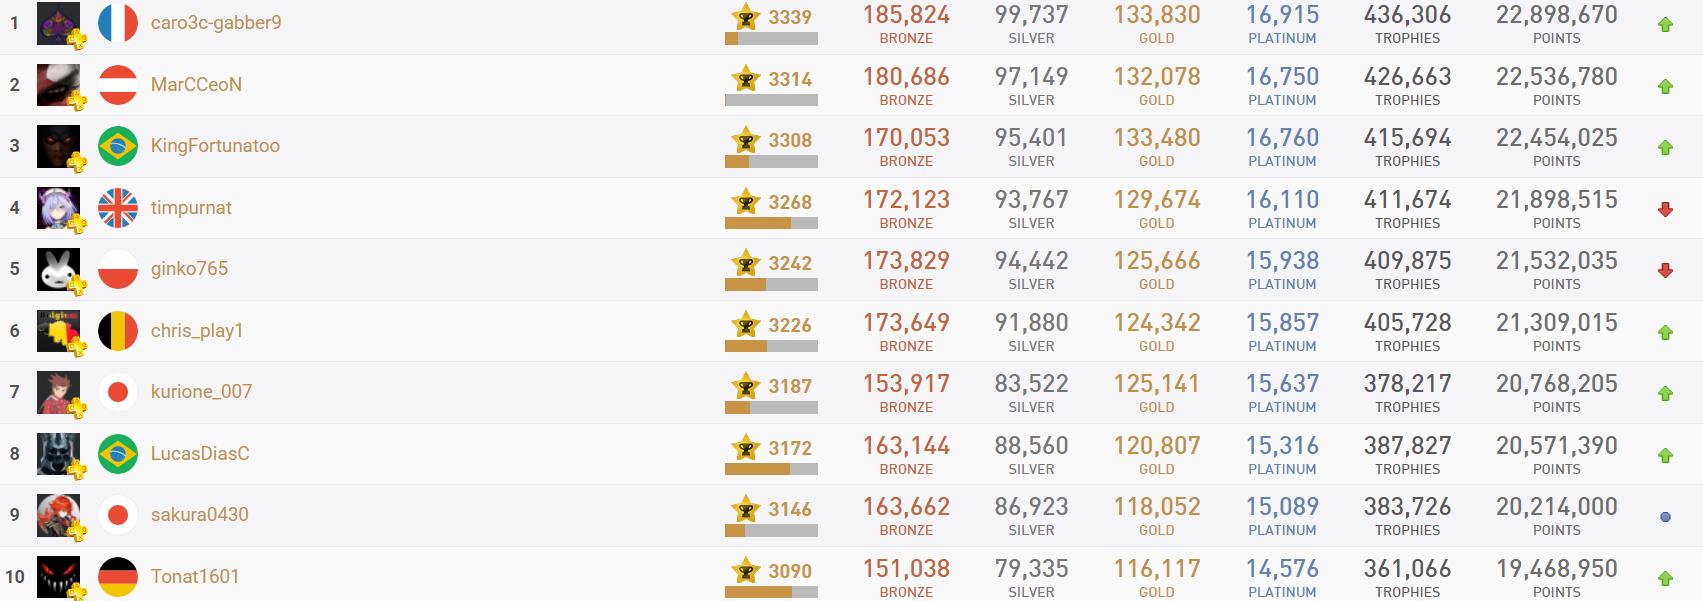Open LucasDiasC's profile link
The image size is (1703, 601).
pos(200,454)
